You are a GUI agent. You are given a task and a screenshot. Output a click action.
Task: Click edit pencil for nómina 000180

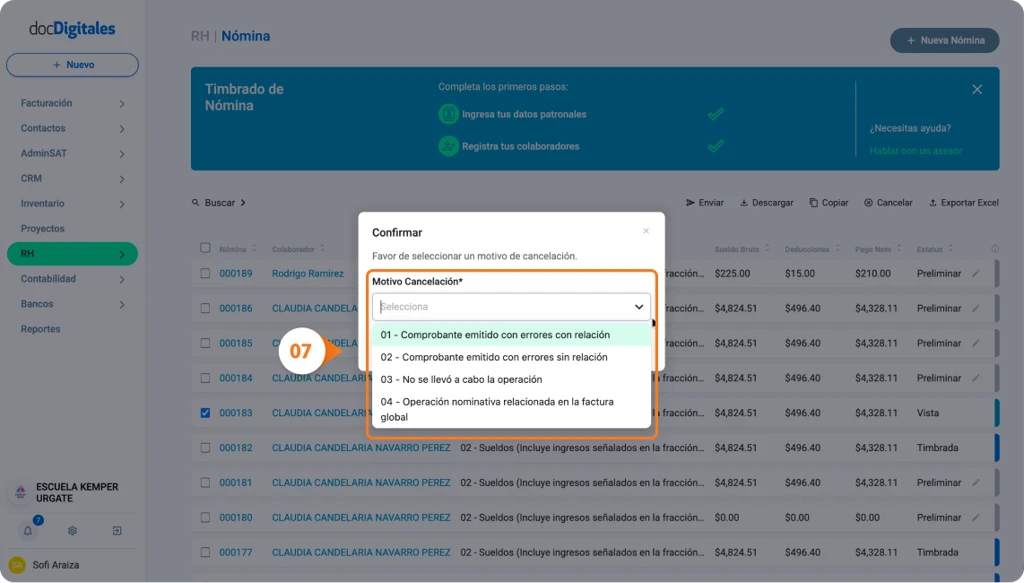click(976, 517)
